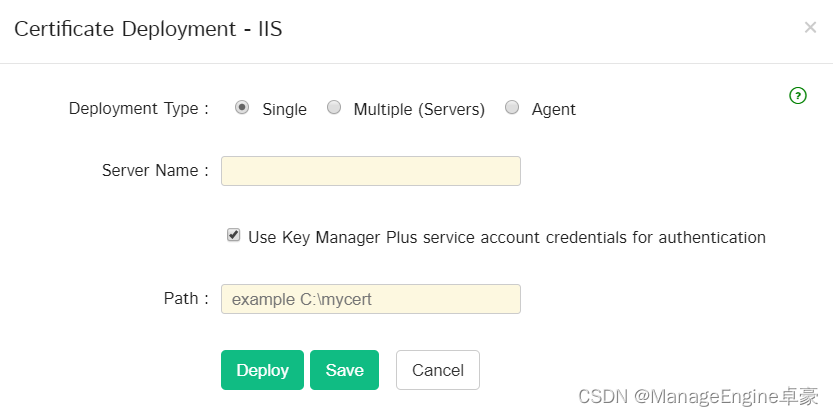Click the "Server Name :" field label
Viewport: 833px width, 416px height.
coord(155,171)
